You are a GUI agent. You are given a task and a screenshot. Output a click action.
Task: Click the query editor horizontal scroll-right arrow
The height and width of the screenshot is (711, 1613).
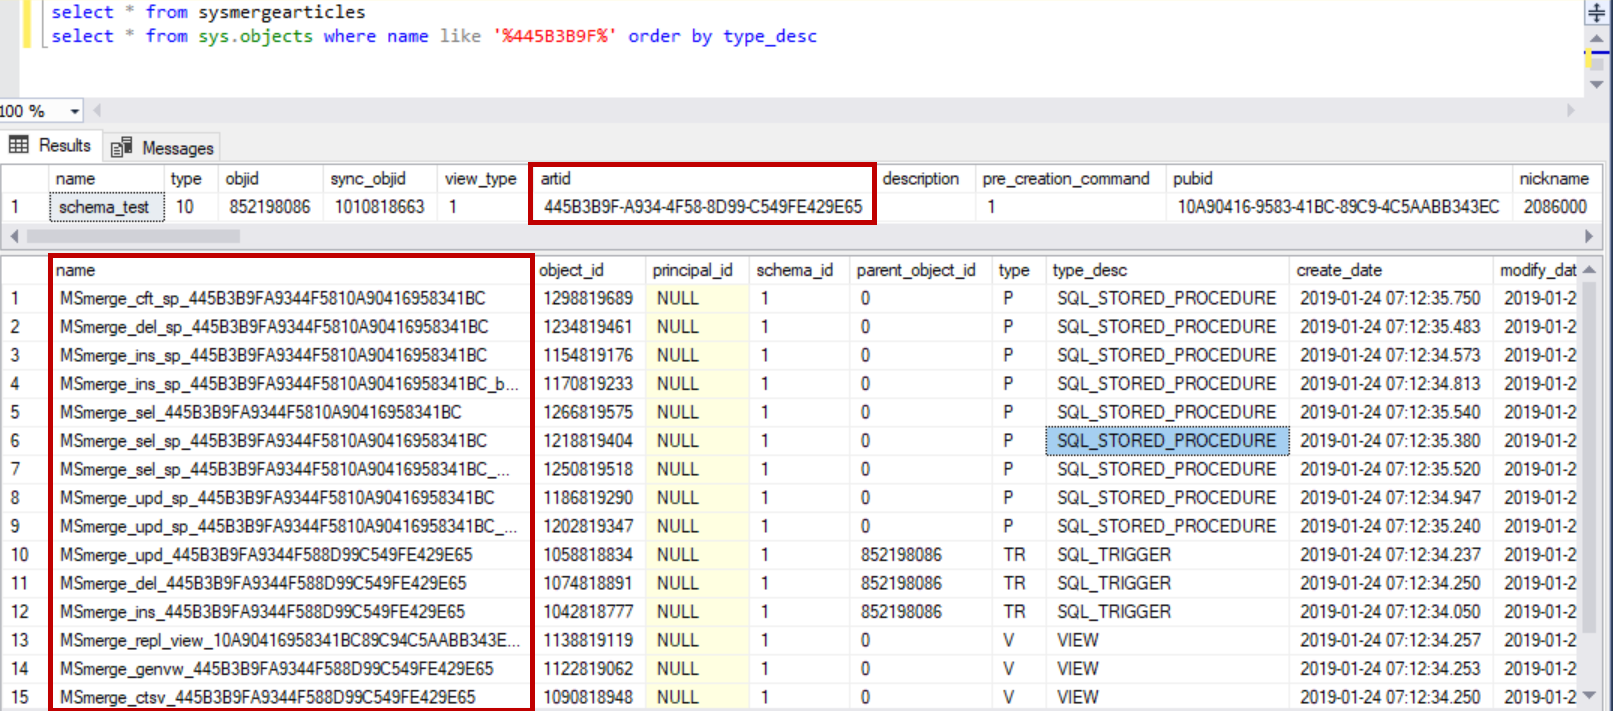[1570, 110]
